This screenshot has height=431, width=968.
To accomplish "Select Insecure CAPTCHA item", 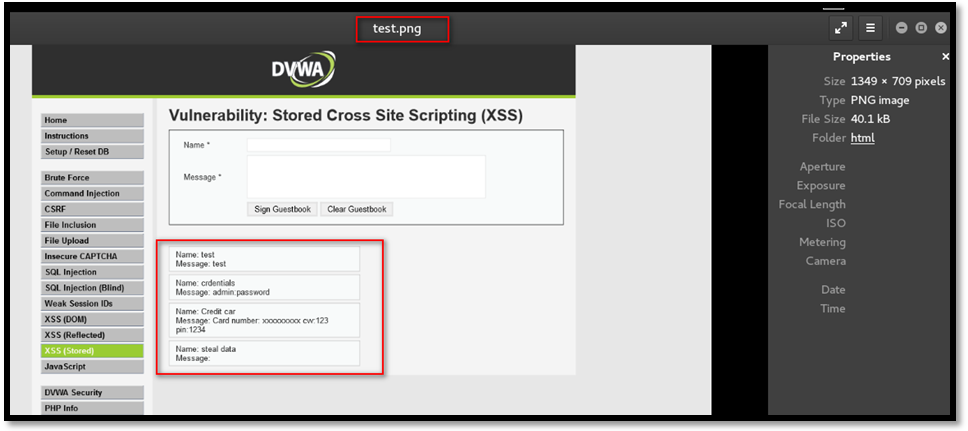I will (x=93, y=256).
